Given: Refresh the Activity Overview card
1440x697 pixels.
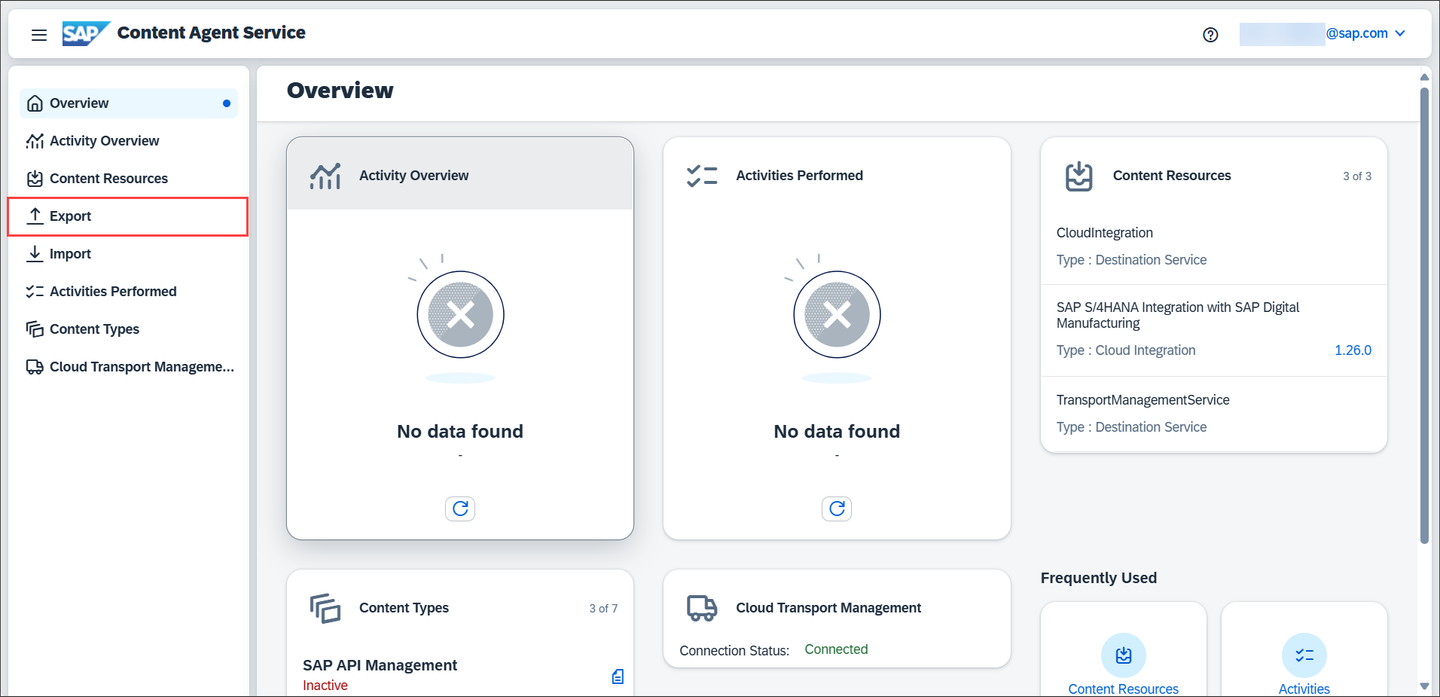Looking at the screenshot, I should click(460, 508).
